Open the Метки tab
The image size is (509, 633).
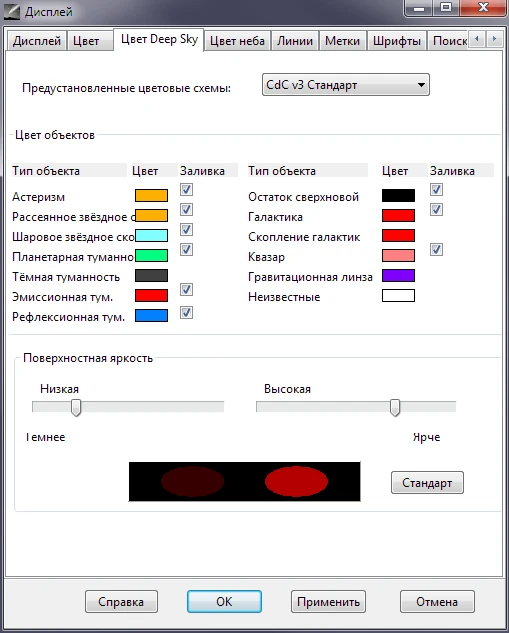pos(342,41)
